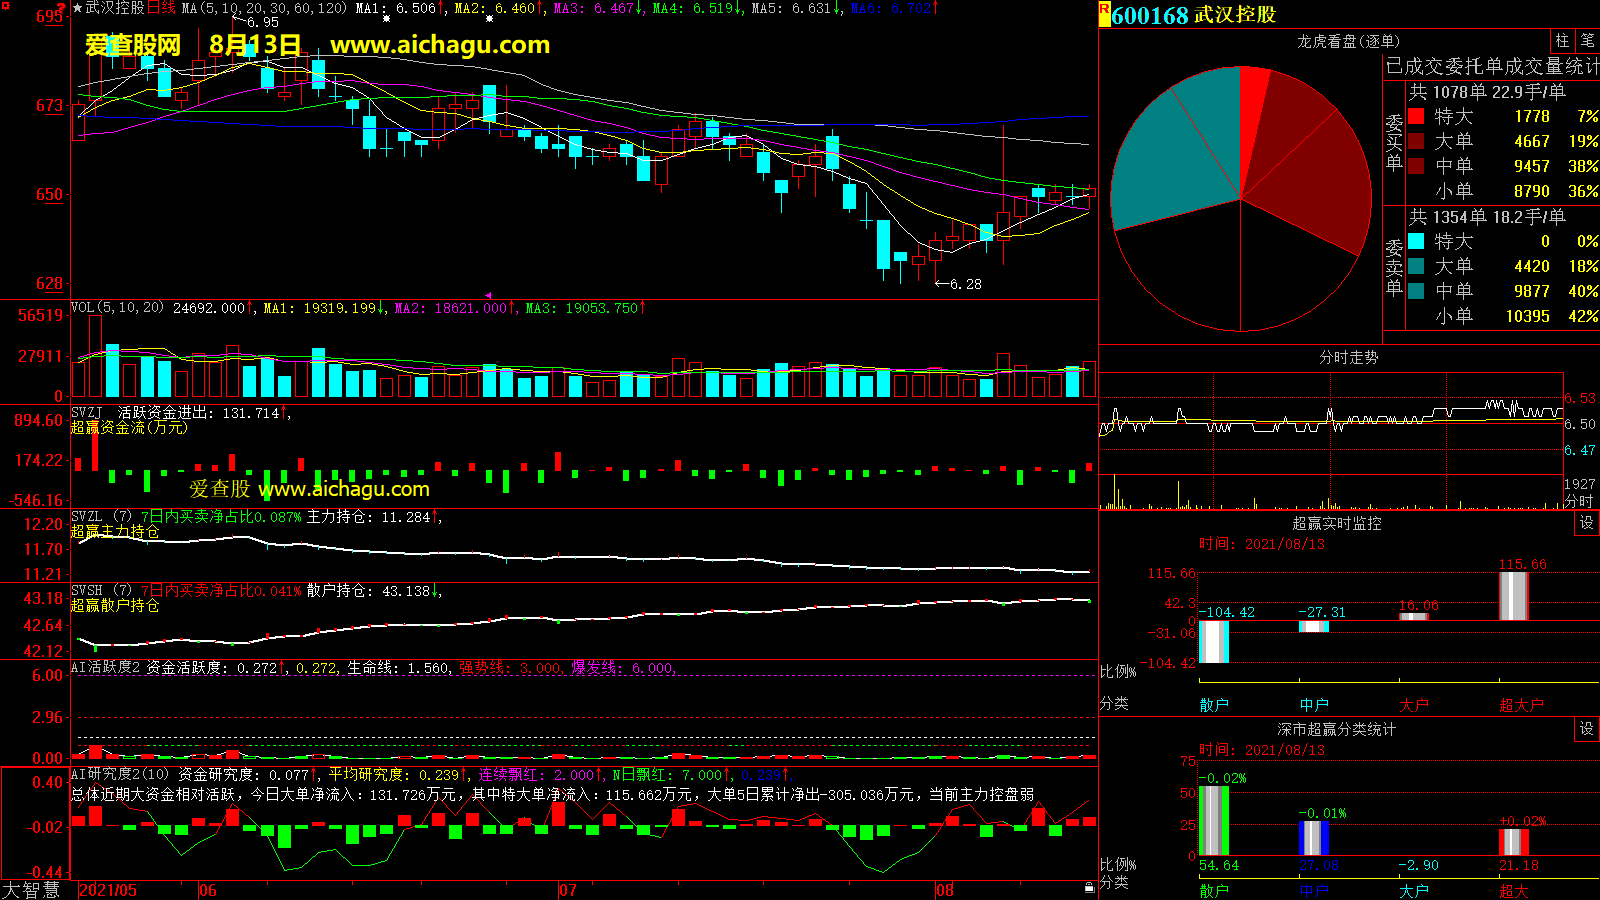Click the 6.28 low price arrow marker
The width and height of the screenshot is (1600, 900).
pyautogui.click(x=958, y=284)
